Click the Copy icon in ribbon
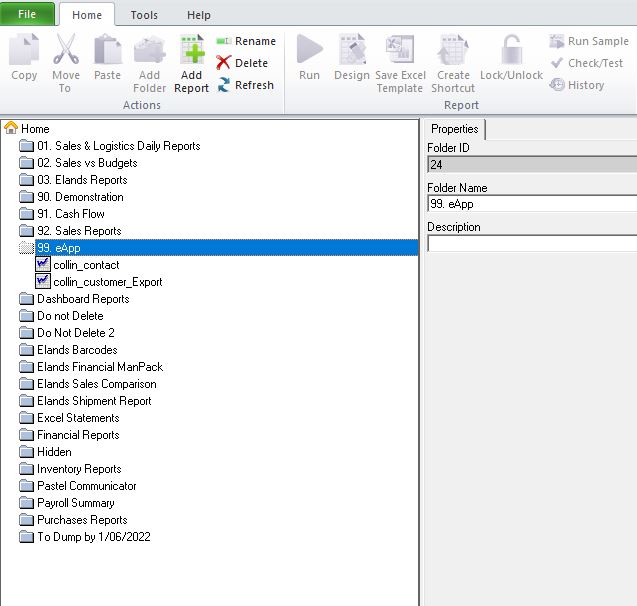The height and width of the screenshot is (606, 637). 24,52
